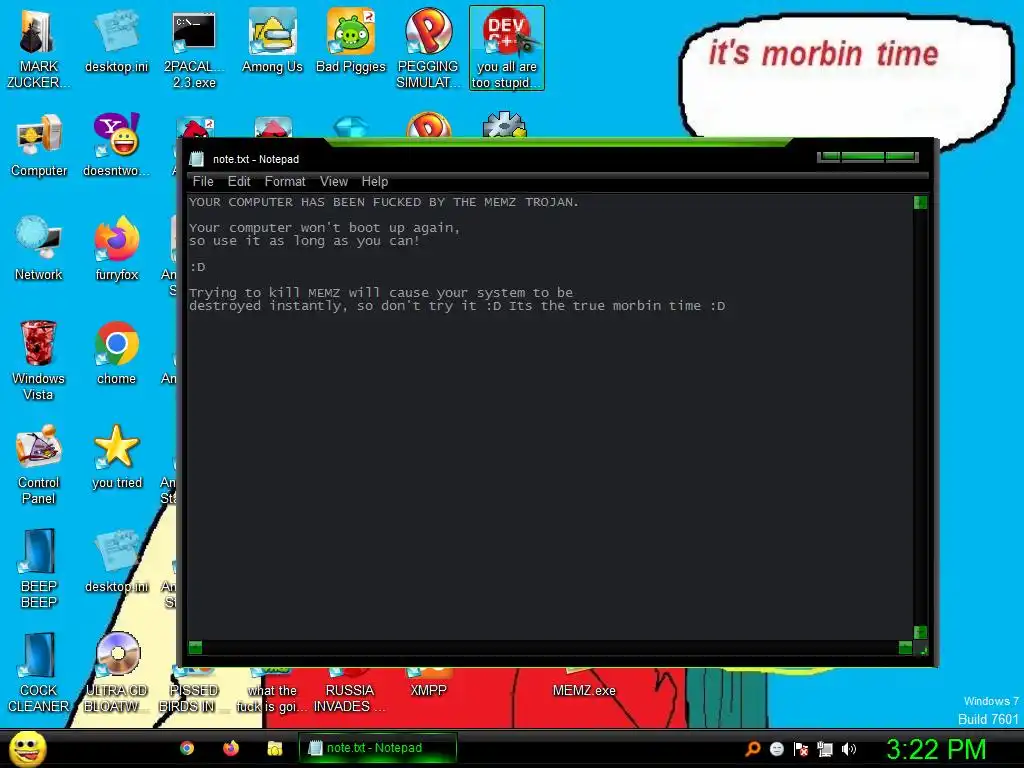
Task: Open PISSED BIRDS IN desktop icon
Action: [194, 691]
